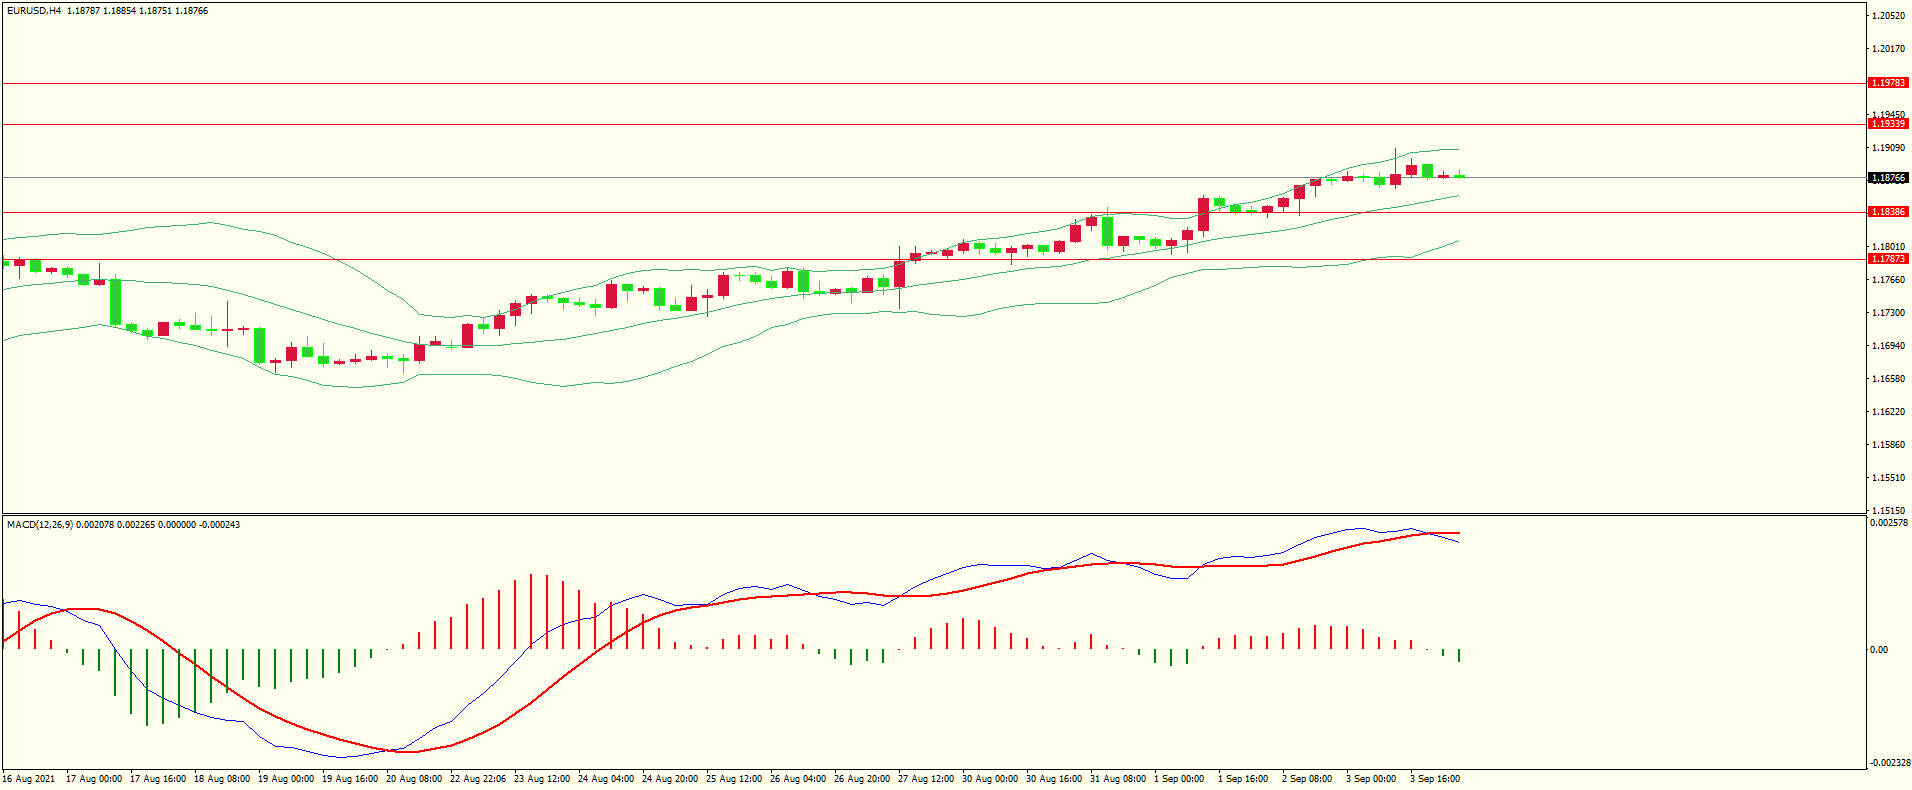Click the 30 Aug 16:00 time label
This screenshot has width=1912, height=790.
1054,779
